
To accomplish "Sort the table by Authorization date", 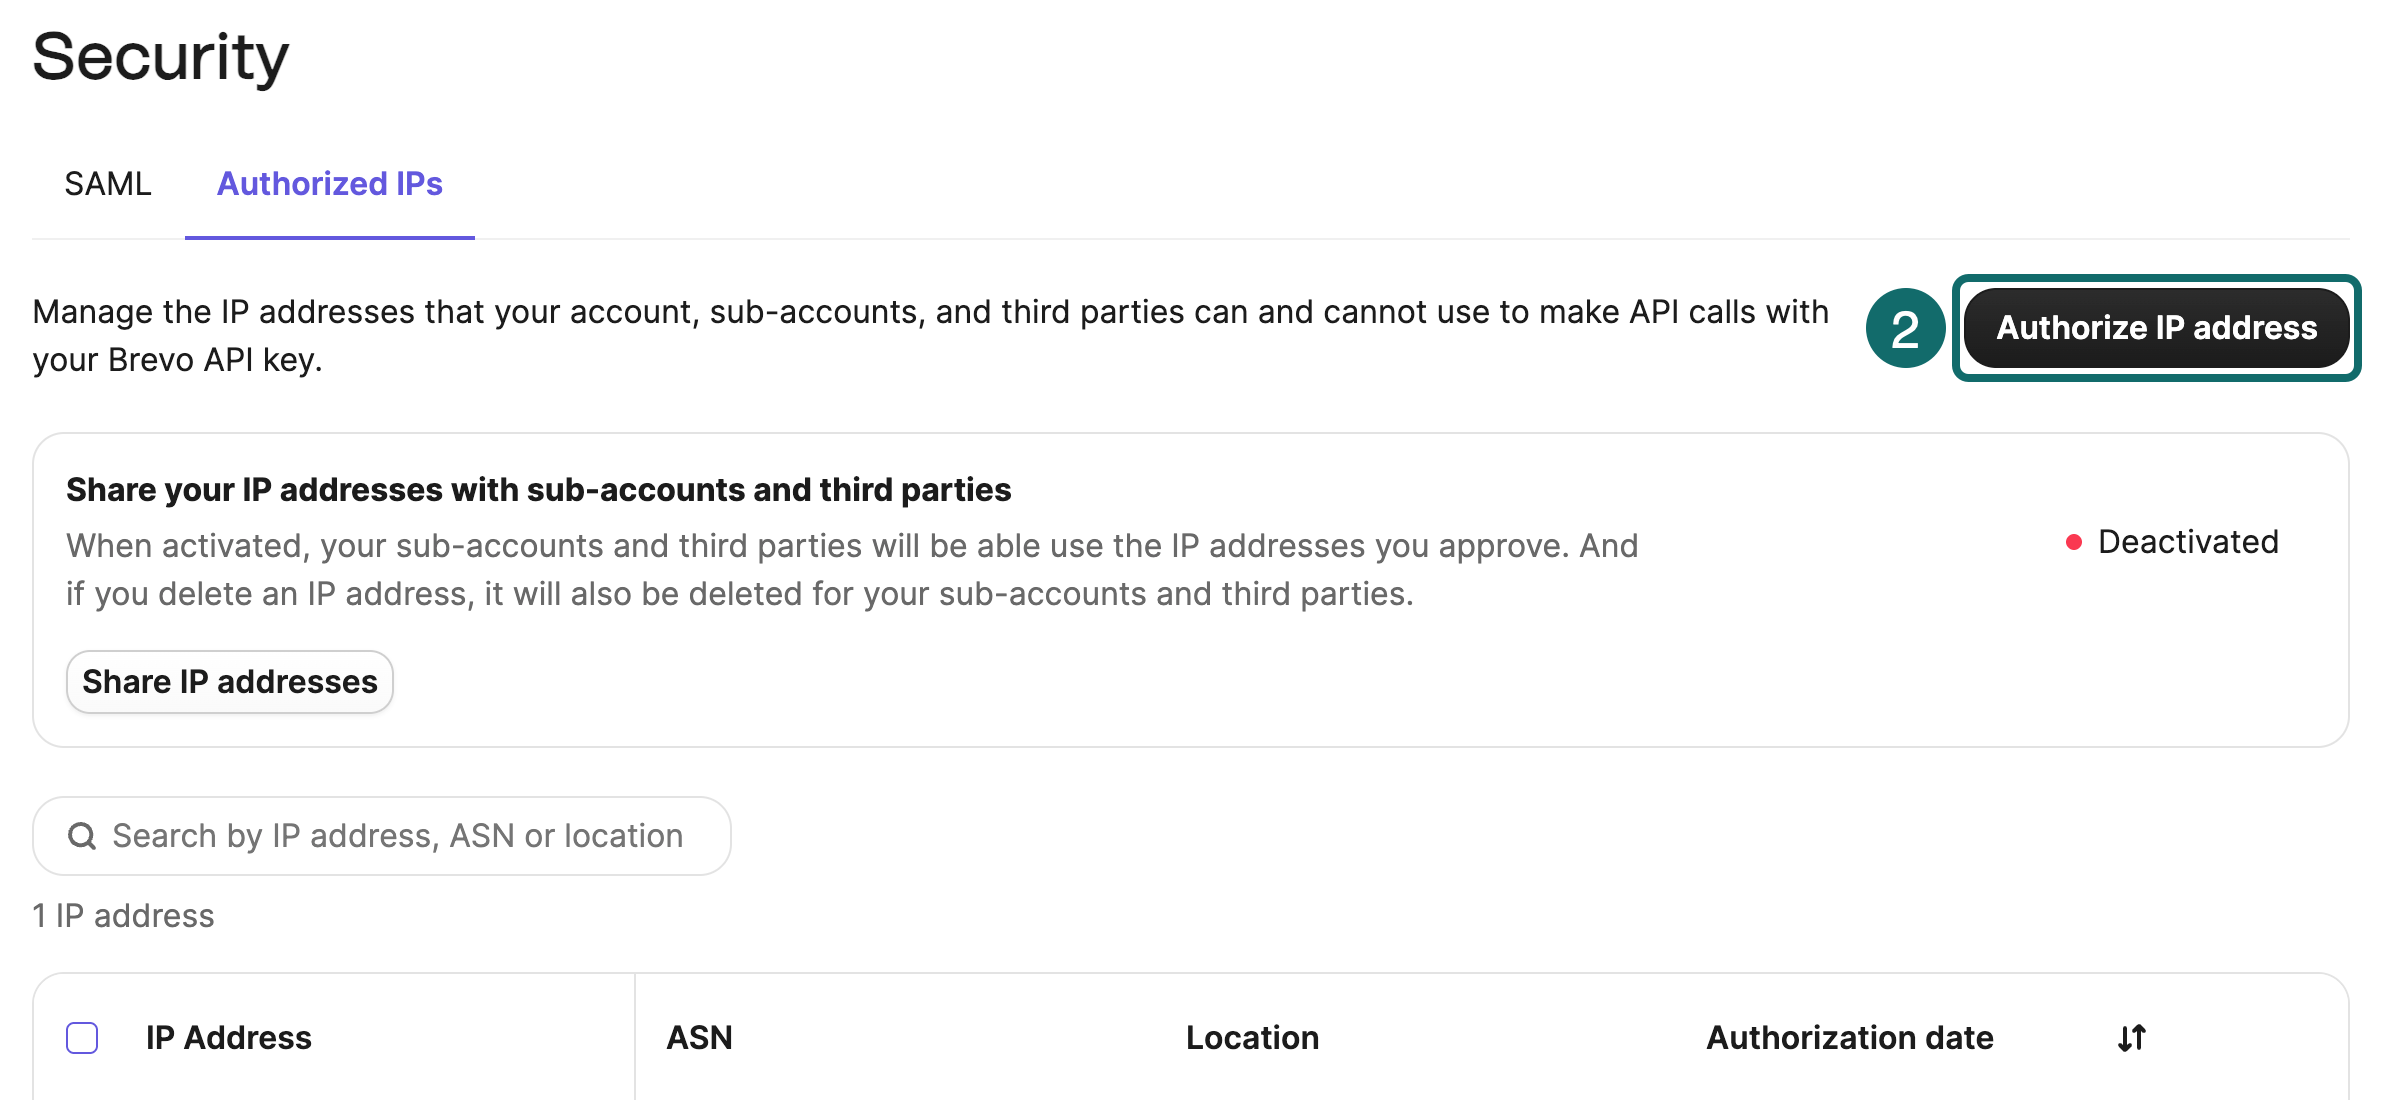I will [x=1850, y=1037].
